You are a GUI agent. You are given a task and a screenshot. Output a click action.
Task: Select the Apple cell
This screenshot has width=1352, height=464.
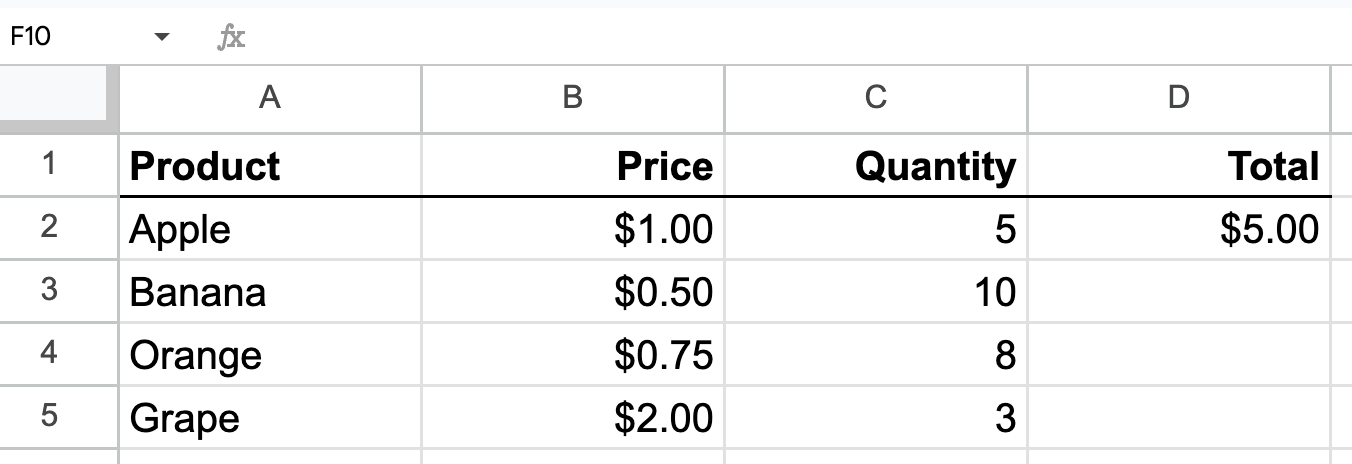270,229
